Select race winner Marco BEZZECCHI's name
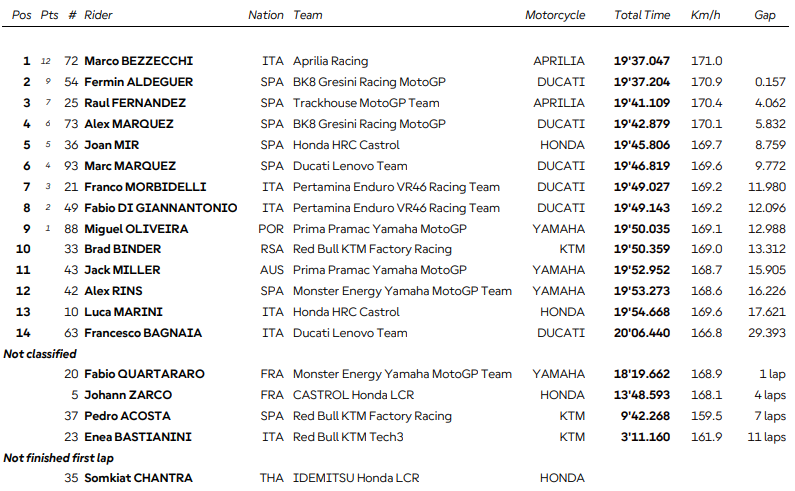Image resolution: width=795 pixels, height=491 pixels. tap(140, 61)
